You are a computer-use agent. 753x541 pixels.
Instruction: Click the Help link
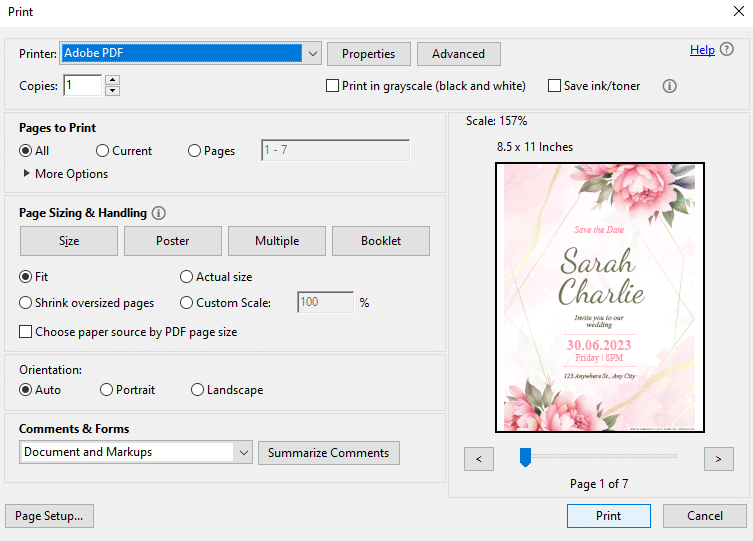point(702,50)
